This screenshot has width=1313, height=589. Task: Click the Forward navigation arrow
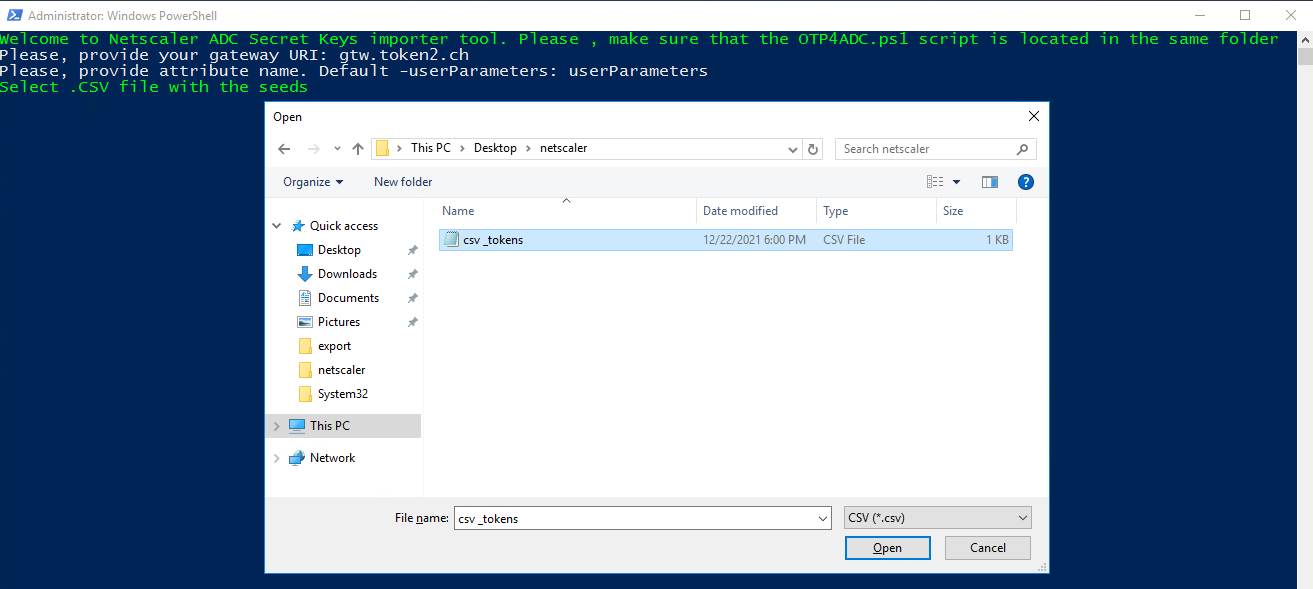[x=314, y=149]
